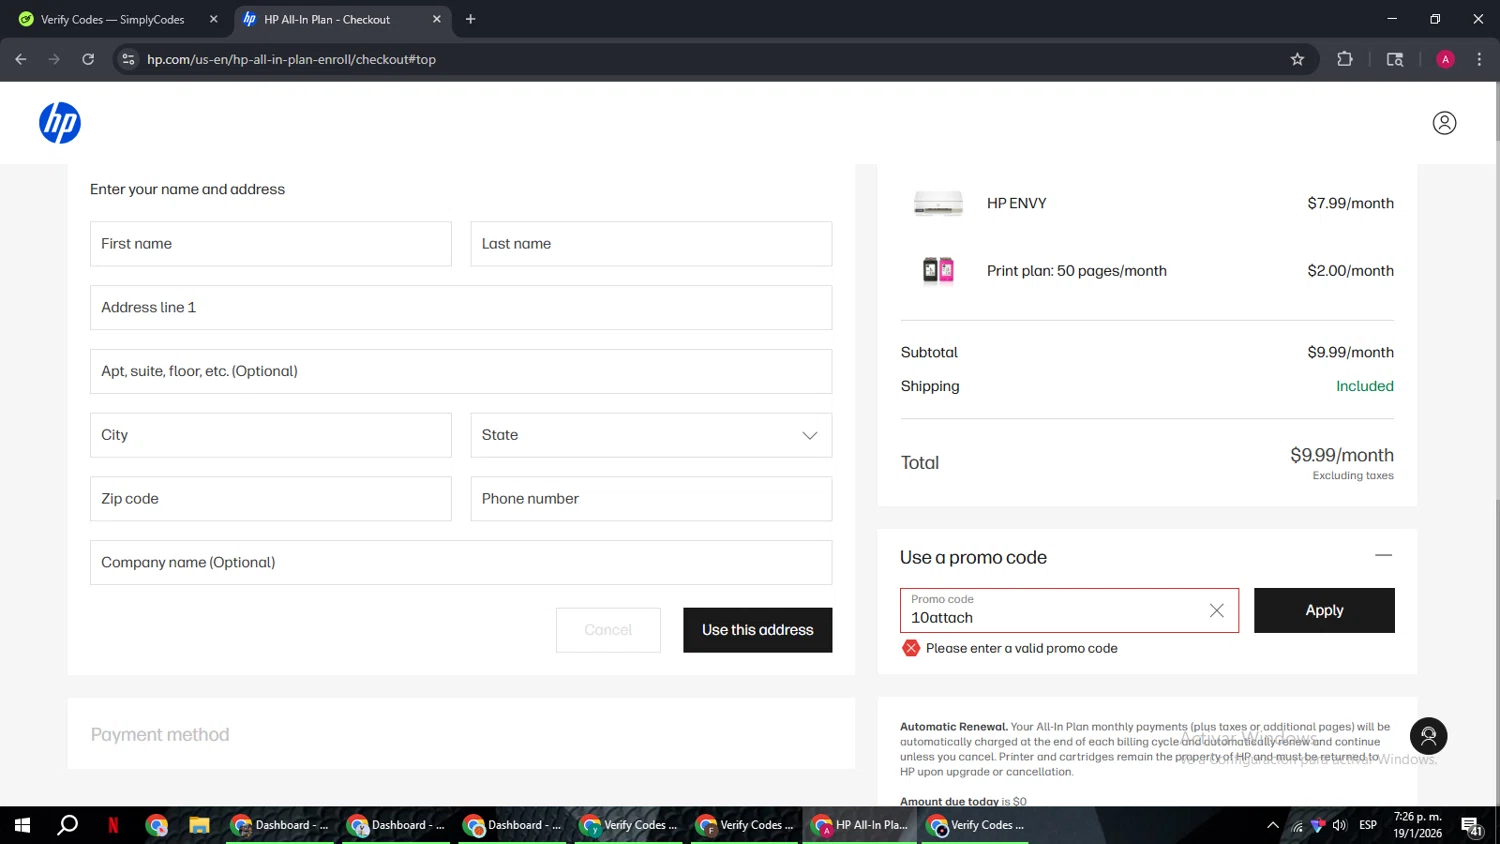Open Chrome profile avatar A
Image resolution: width=1500 pixels, height=844 pixels.
(x=1445, y=59)
